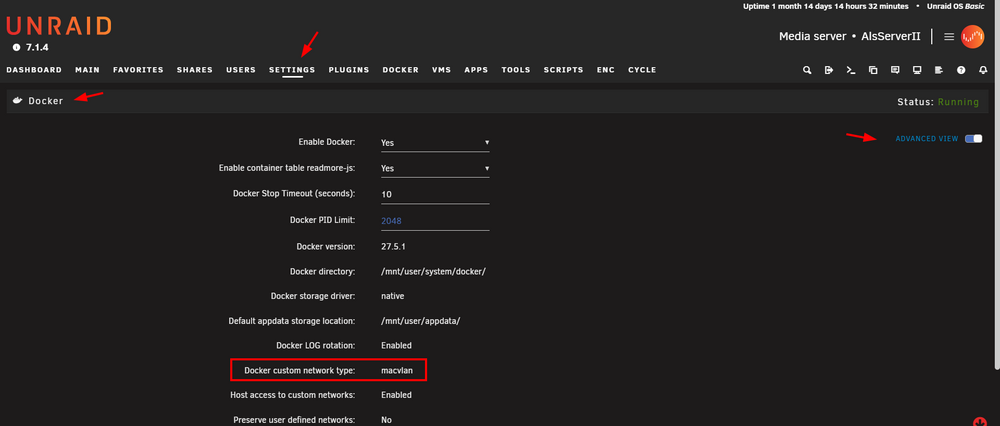Click the Status: Running text
This screenshot has width=1000, height=426.
coord(938,102)
